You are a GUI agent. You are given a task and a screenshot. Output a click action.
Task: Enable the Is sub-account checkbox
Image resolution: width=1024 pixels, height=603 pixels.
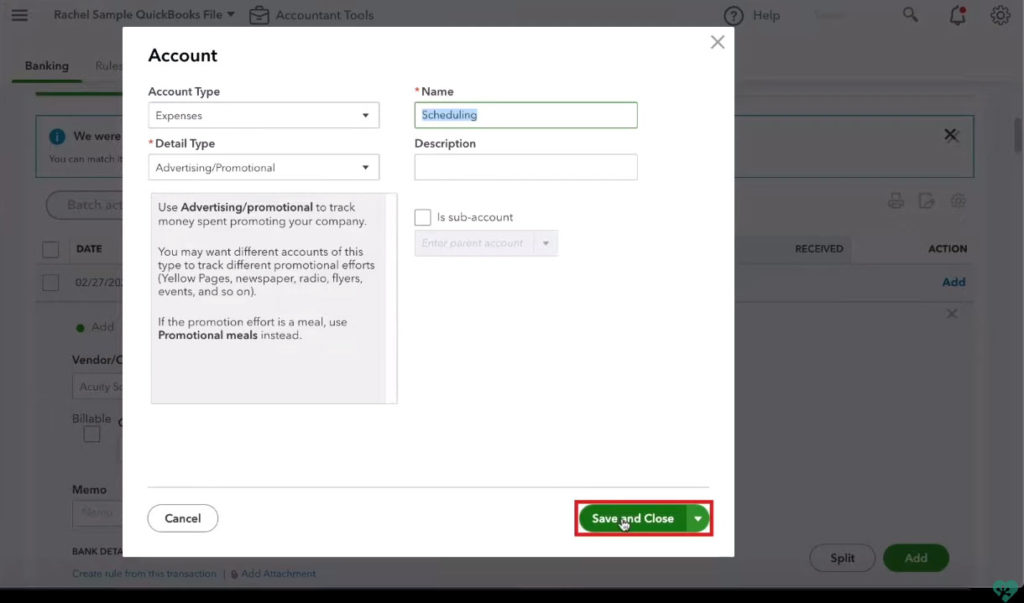point(423,217)
